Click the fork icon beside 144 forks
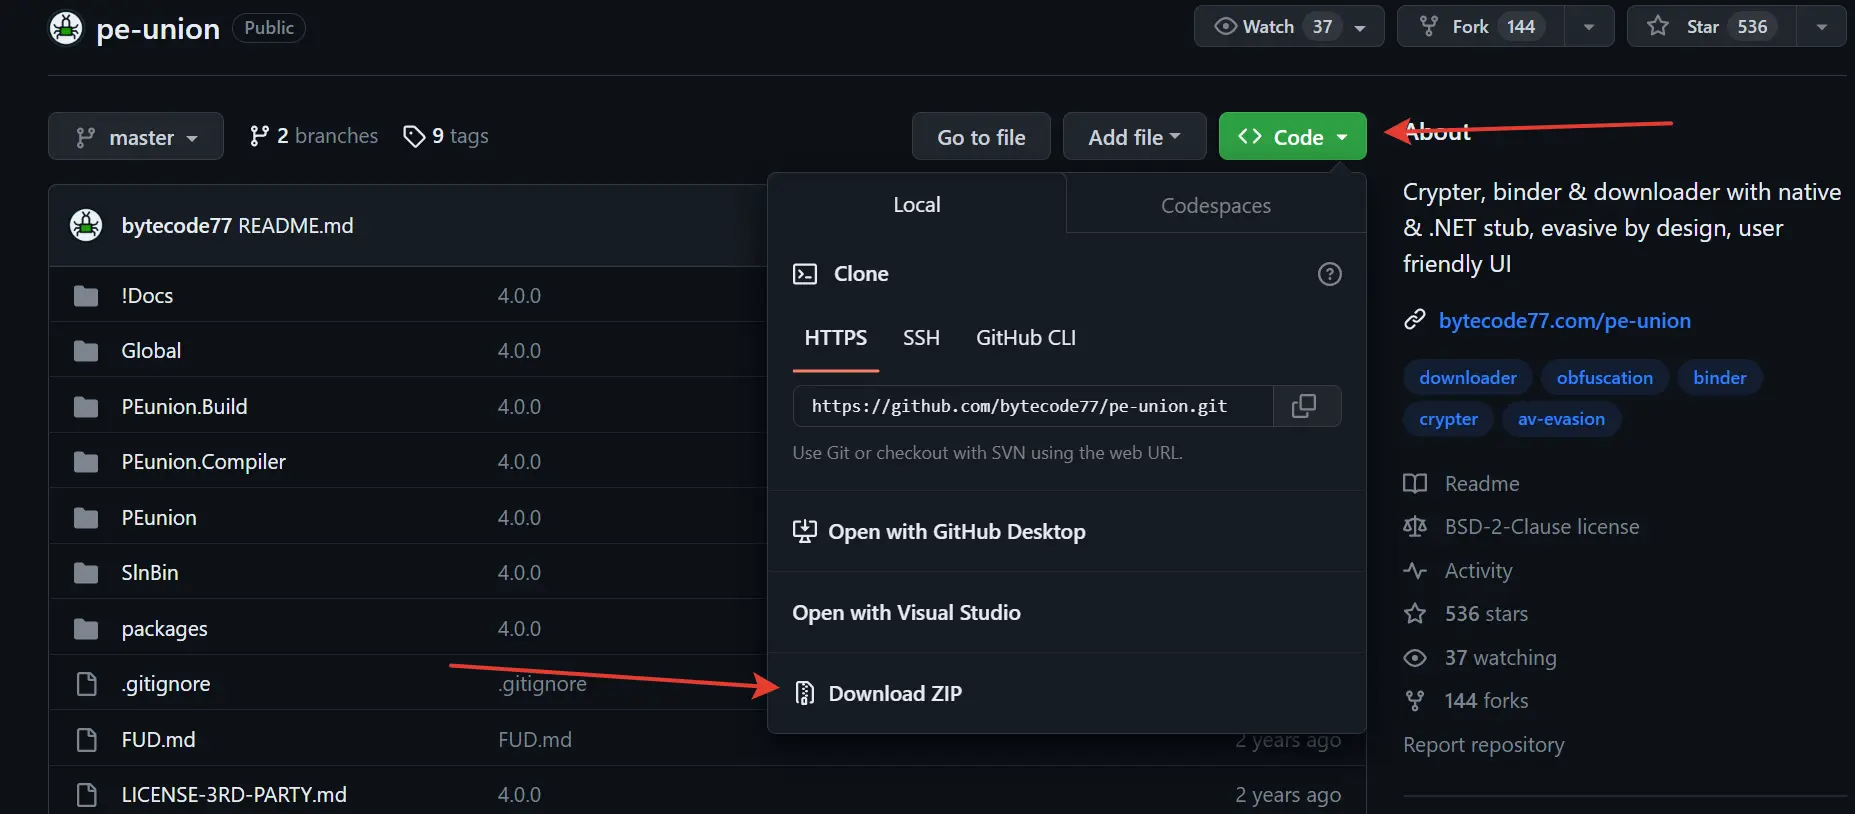 click(1415, 701)
